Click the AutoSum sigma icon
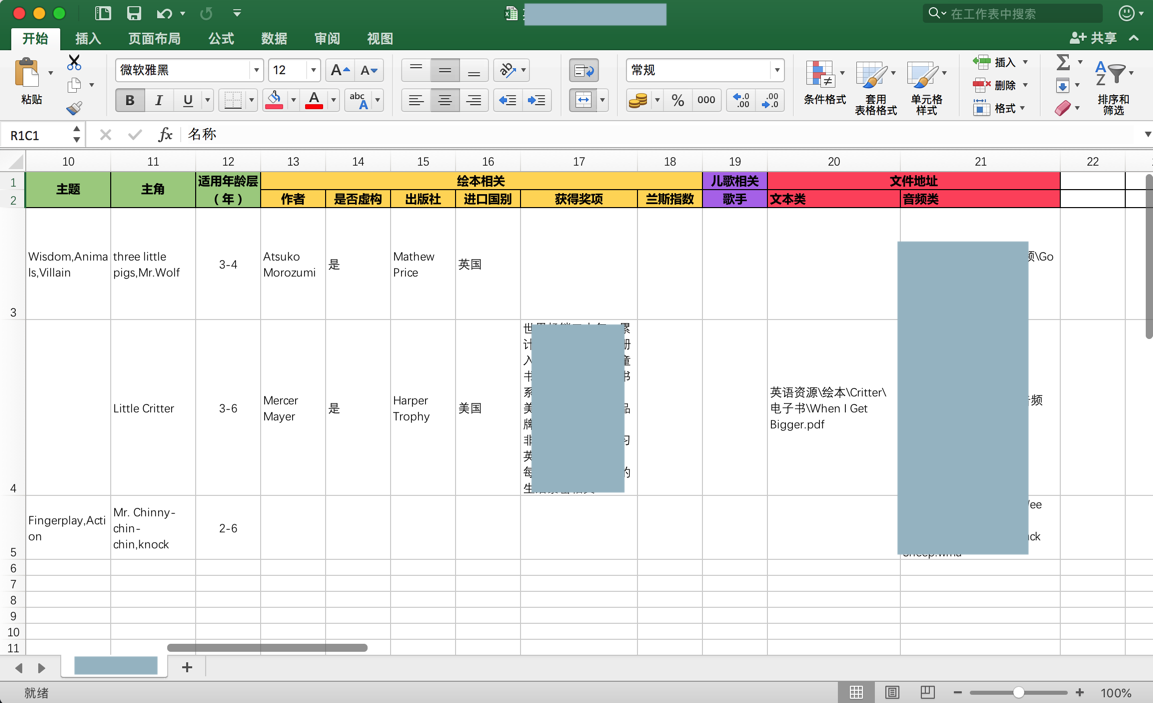 [1063, 62]
